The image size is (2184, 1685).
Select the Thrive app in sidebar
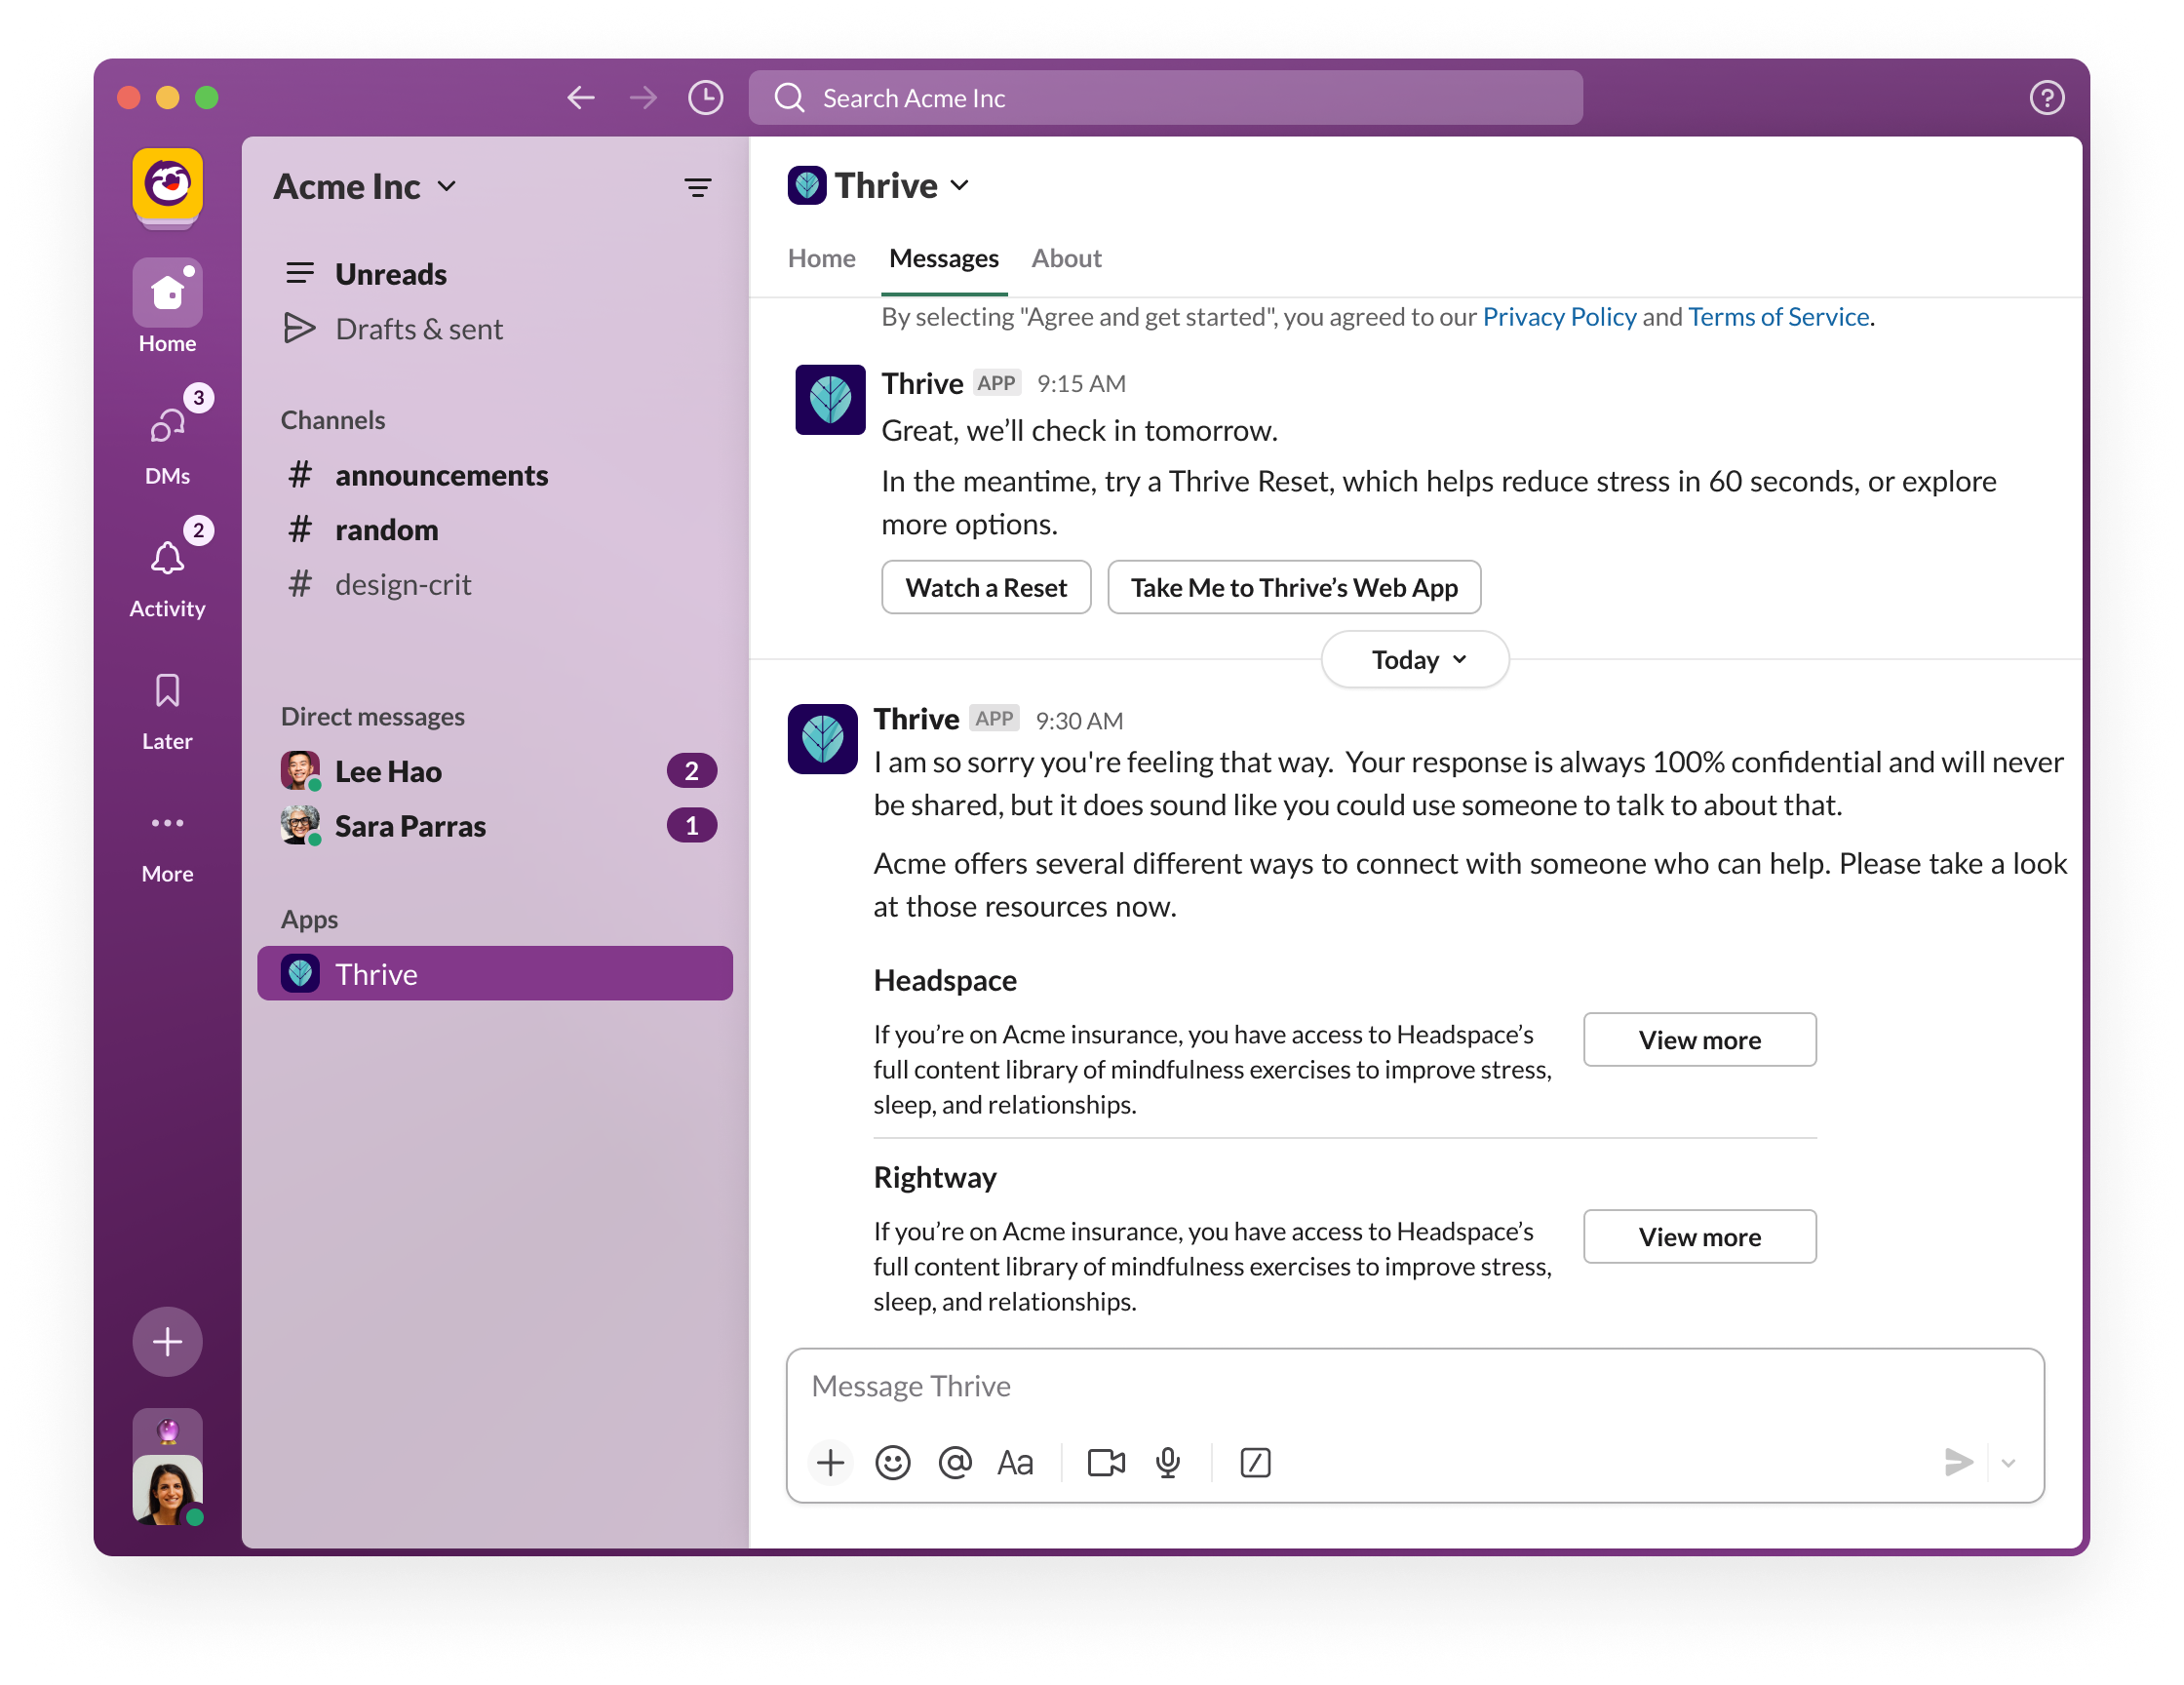[x=495, y=973]
